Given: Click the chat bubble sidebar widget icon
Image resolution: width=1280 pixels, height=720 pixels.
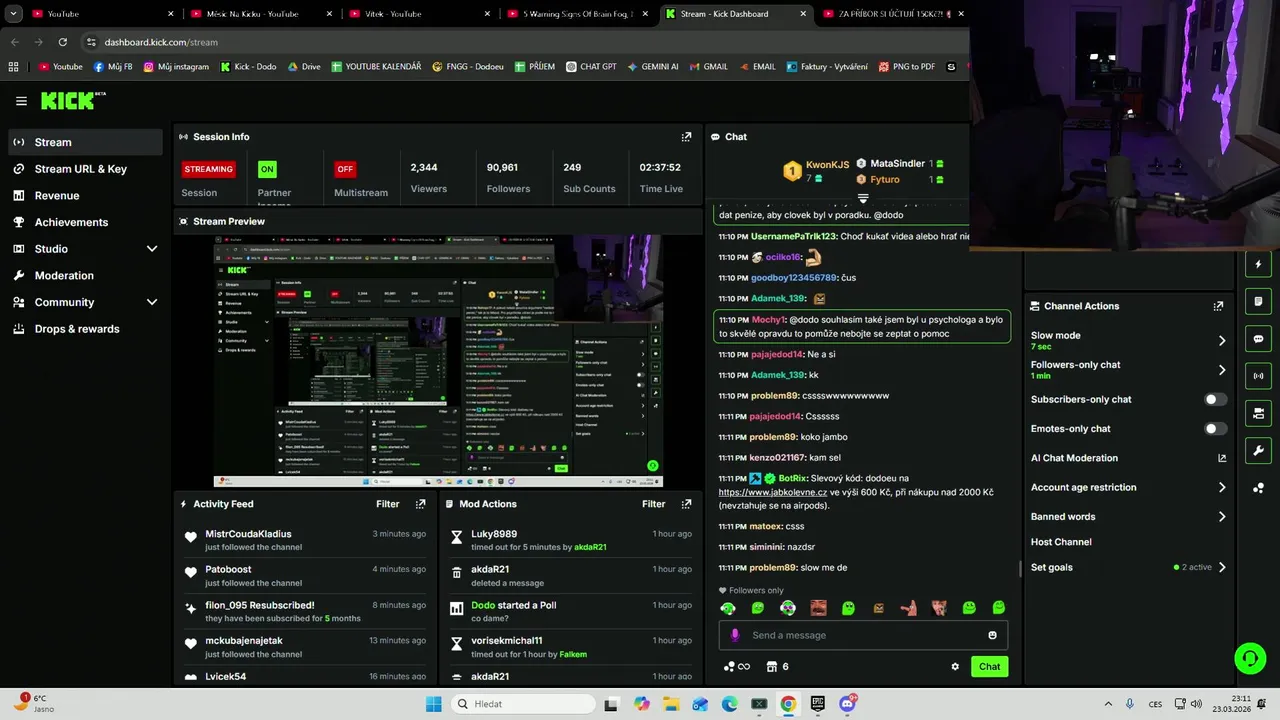Looking at the screenshot, I should tap(1258, 339).
